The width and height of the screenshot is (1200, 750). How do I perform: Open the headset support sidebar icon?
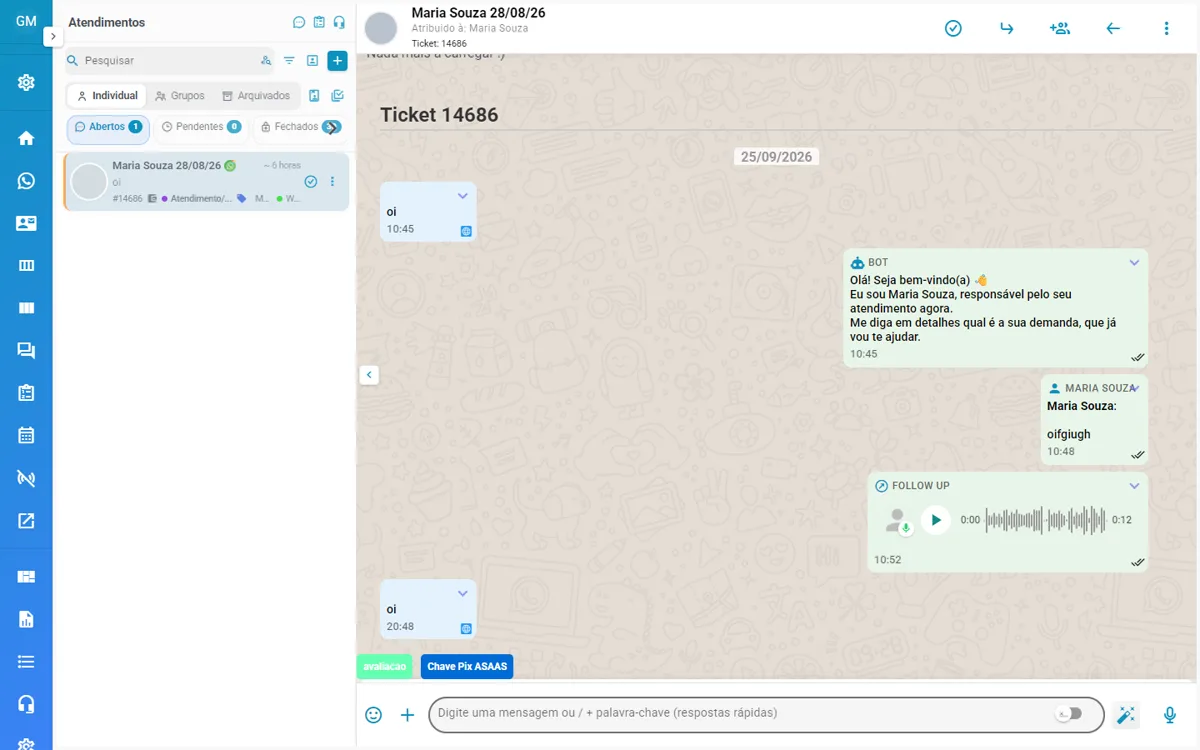tap(26, 704)
